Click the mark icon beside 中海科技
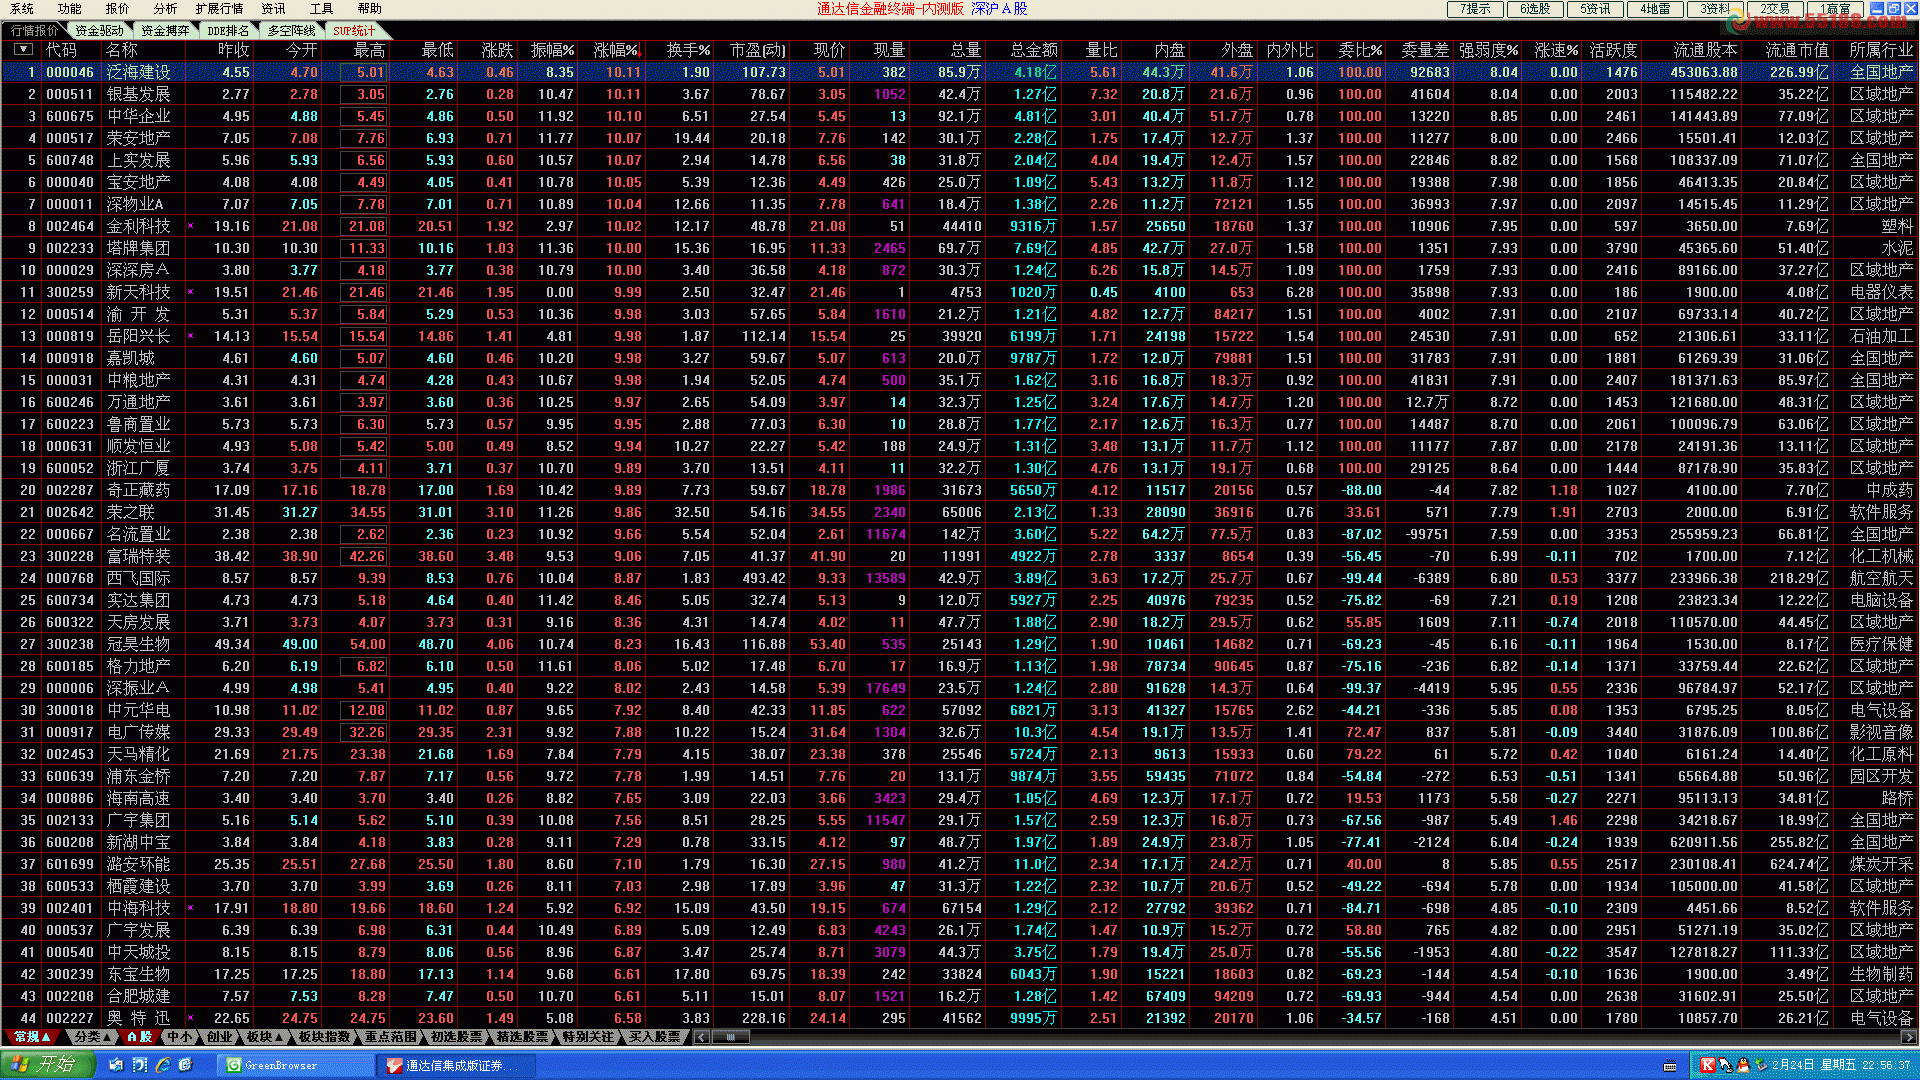Screen dimensions: 1920x1080 [x=190, y=908]
